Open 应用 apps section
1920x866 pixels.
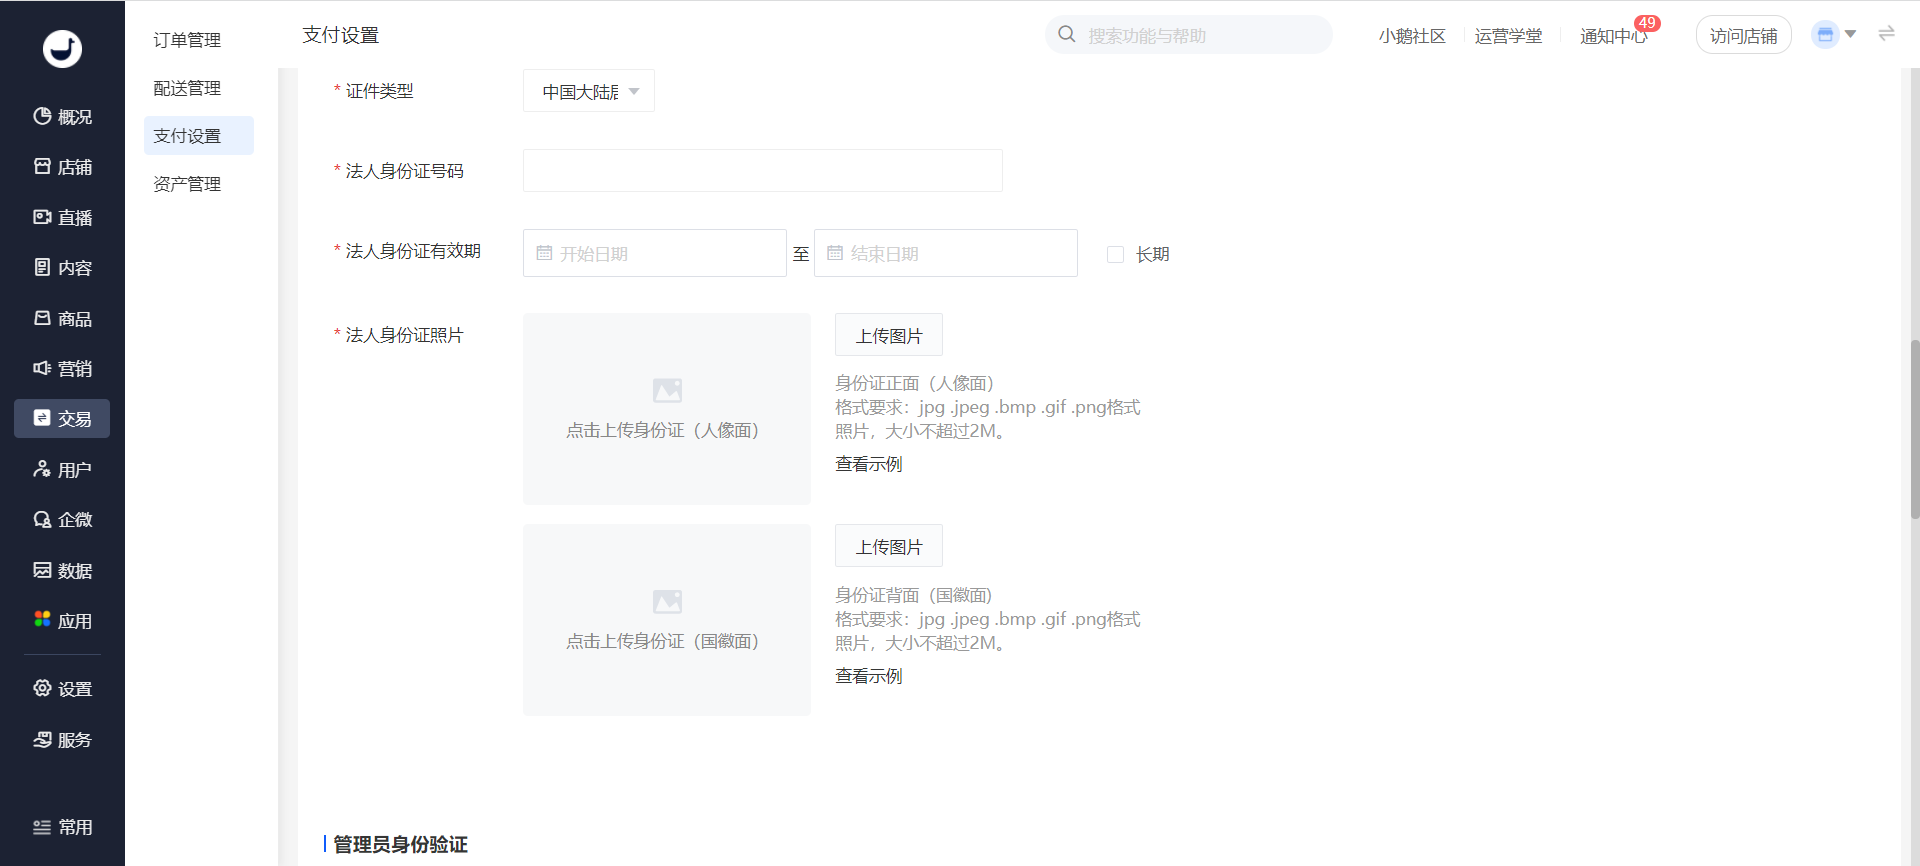pos(62,620)
